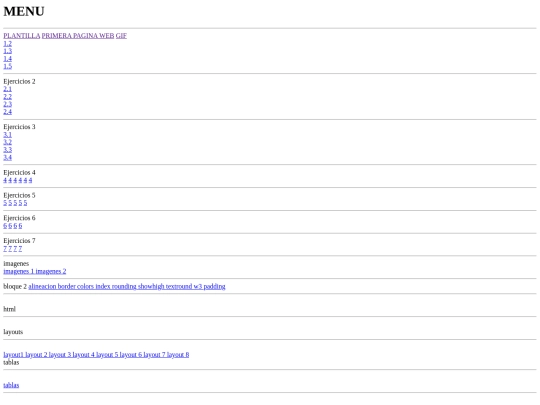The image size is (540, 405).
Task: Go to layout 6 link
Action: [131, 355]
